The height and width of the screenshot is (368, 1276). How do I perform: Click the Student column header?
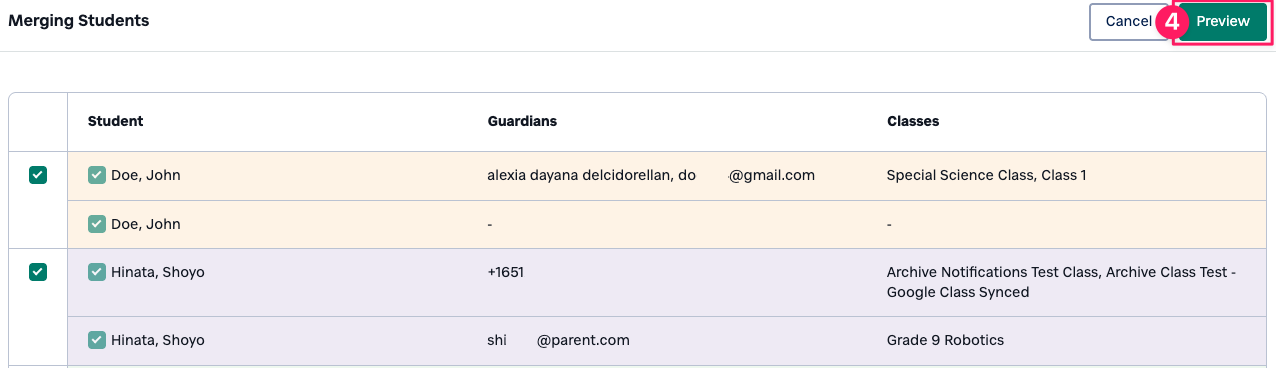tap(116, 121)
